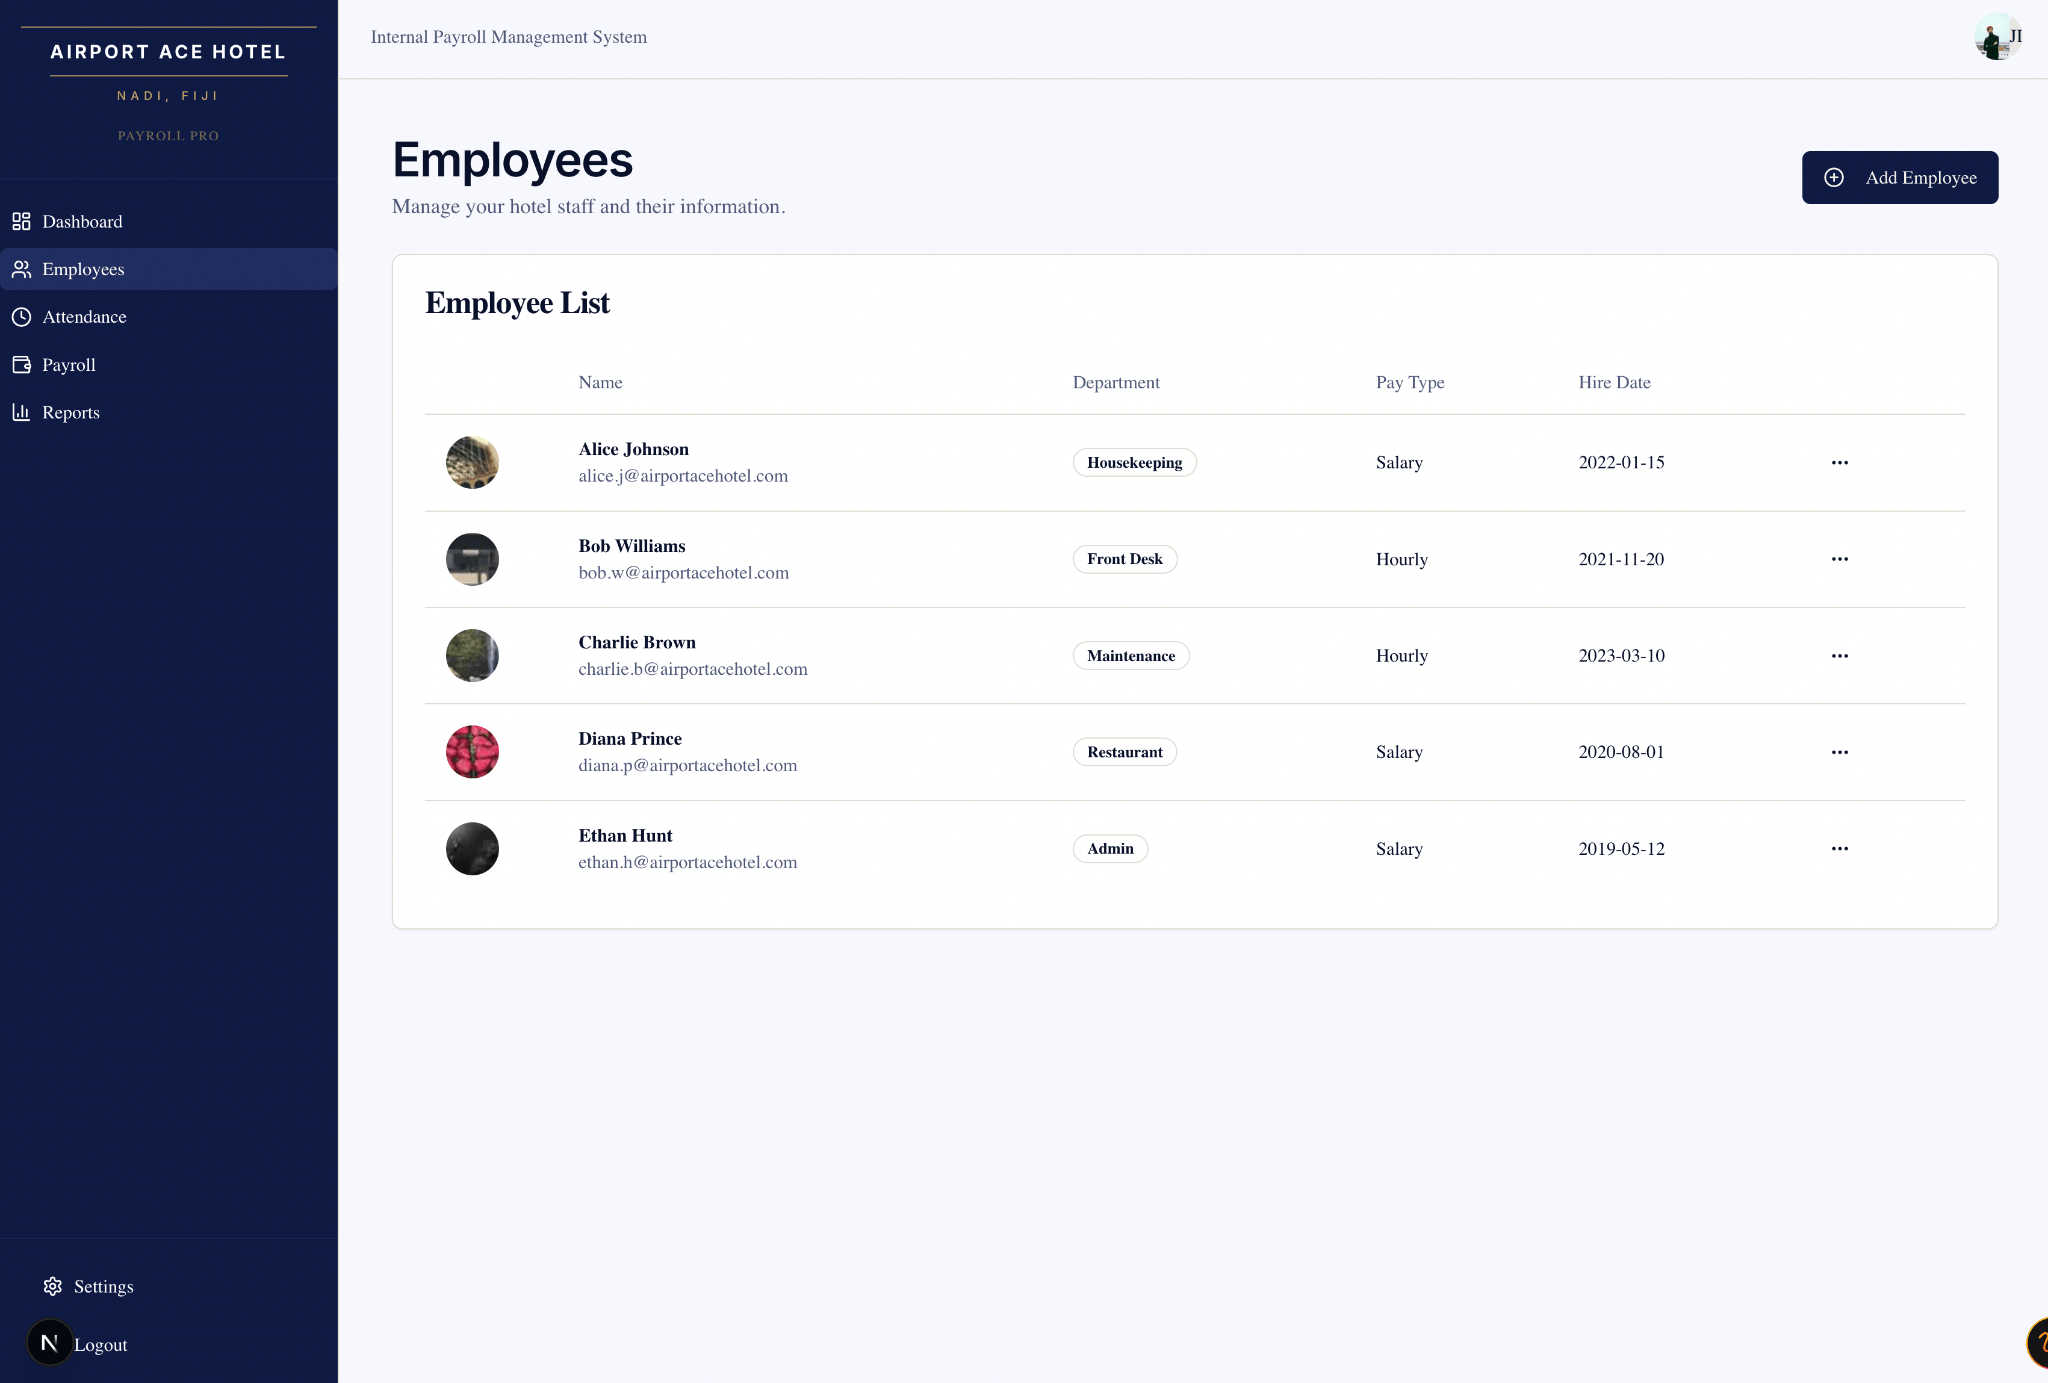Image resolution: width=2048 pixels, height=1383 pixels.
Task: Click the Logout icon at sidebar bottom
Action: point(50,1343)
